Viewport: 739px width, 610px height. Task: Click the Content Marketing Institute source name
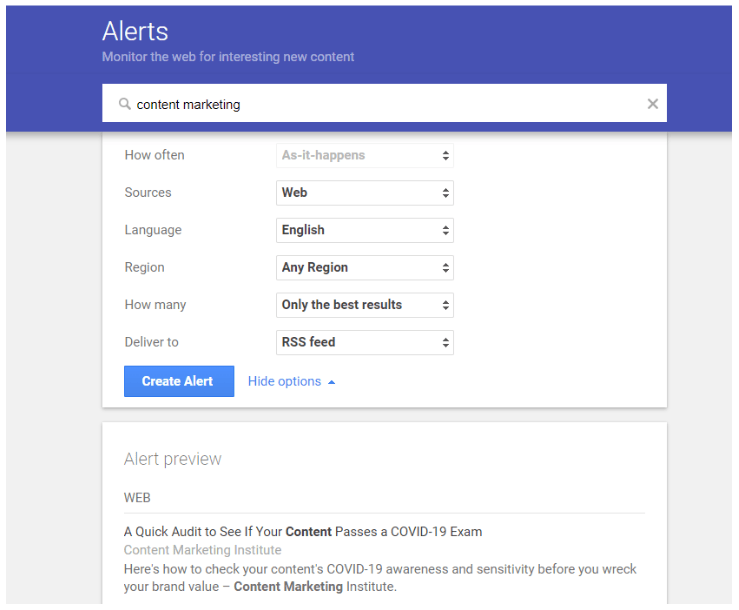pyautogui.click(x=202, y=550)
